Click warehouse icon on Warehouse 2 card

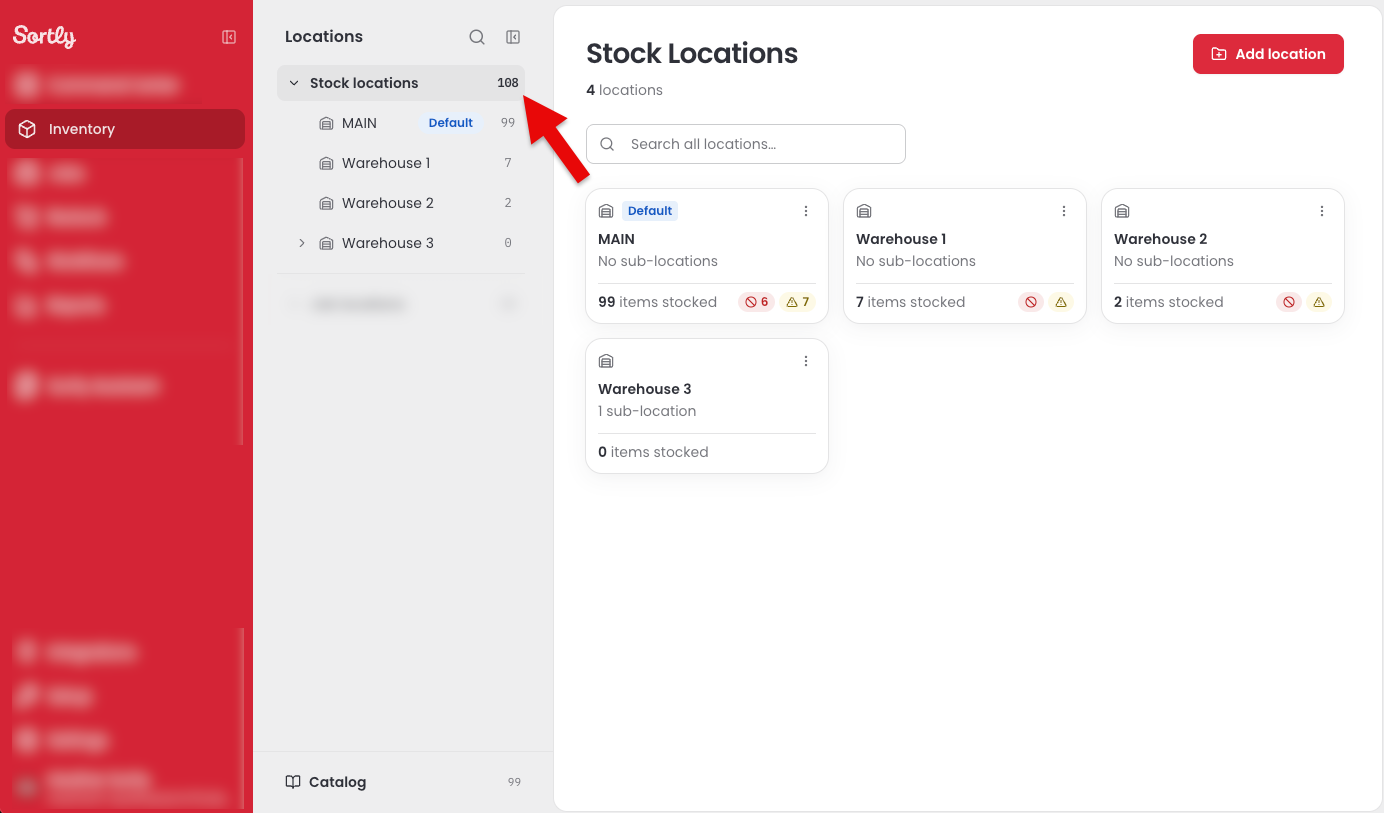pos(1122,211)
